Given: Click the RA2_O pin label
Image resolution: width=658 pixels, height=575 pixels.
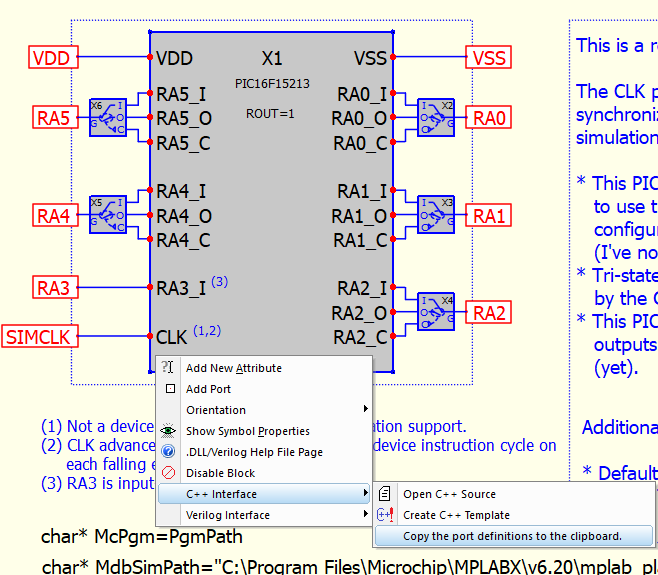Looking at the screenshot, I should 359,313.
